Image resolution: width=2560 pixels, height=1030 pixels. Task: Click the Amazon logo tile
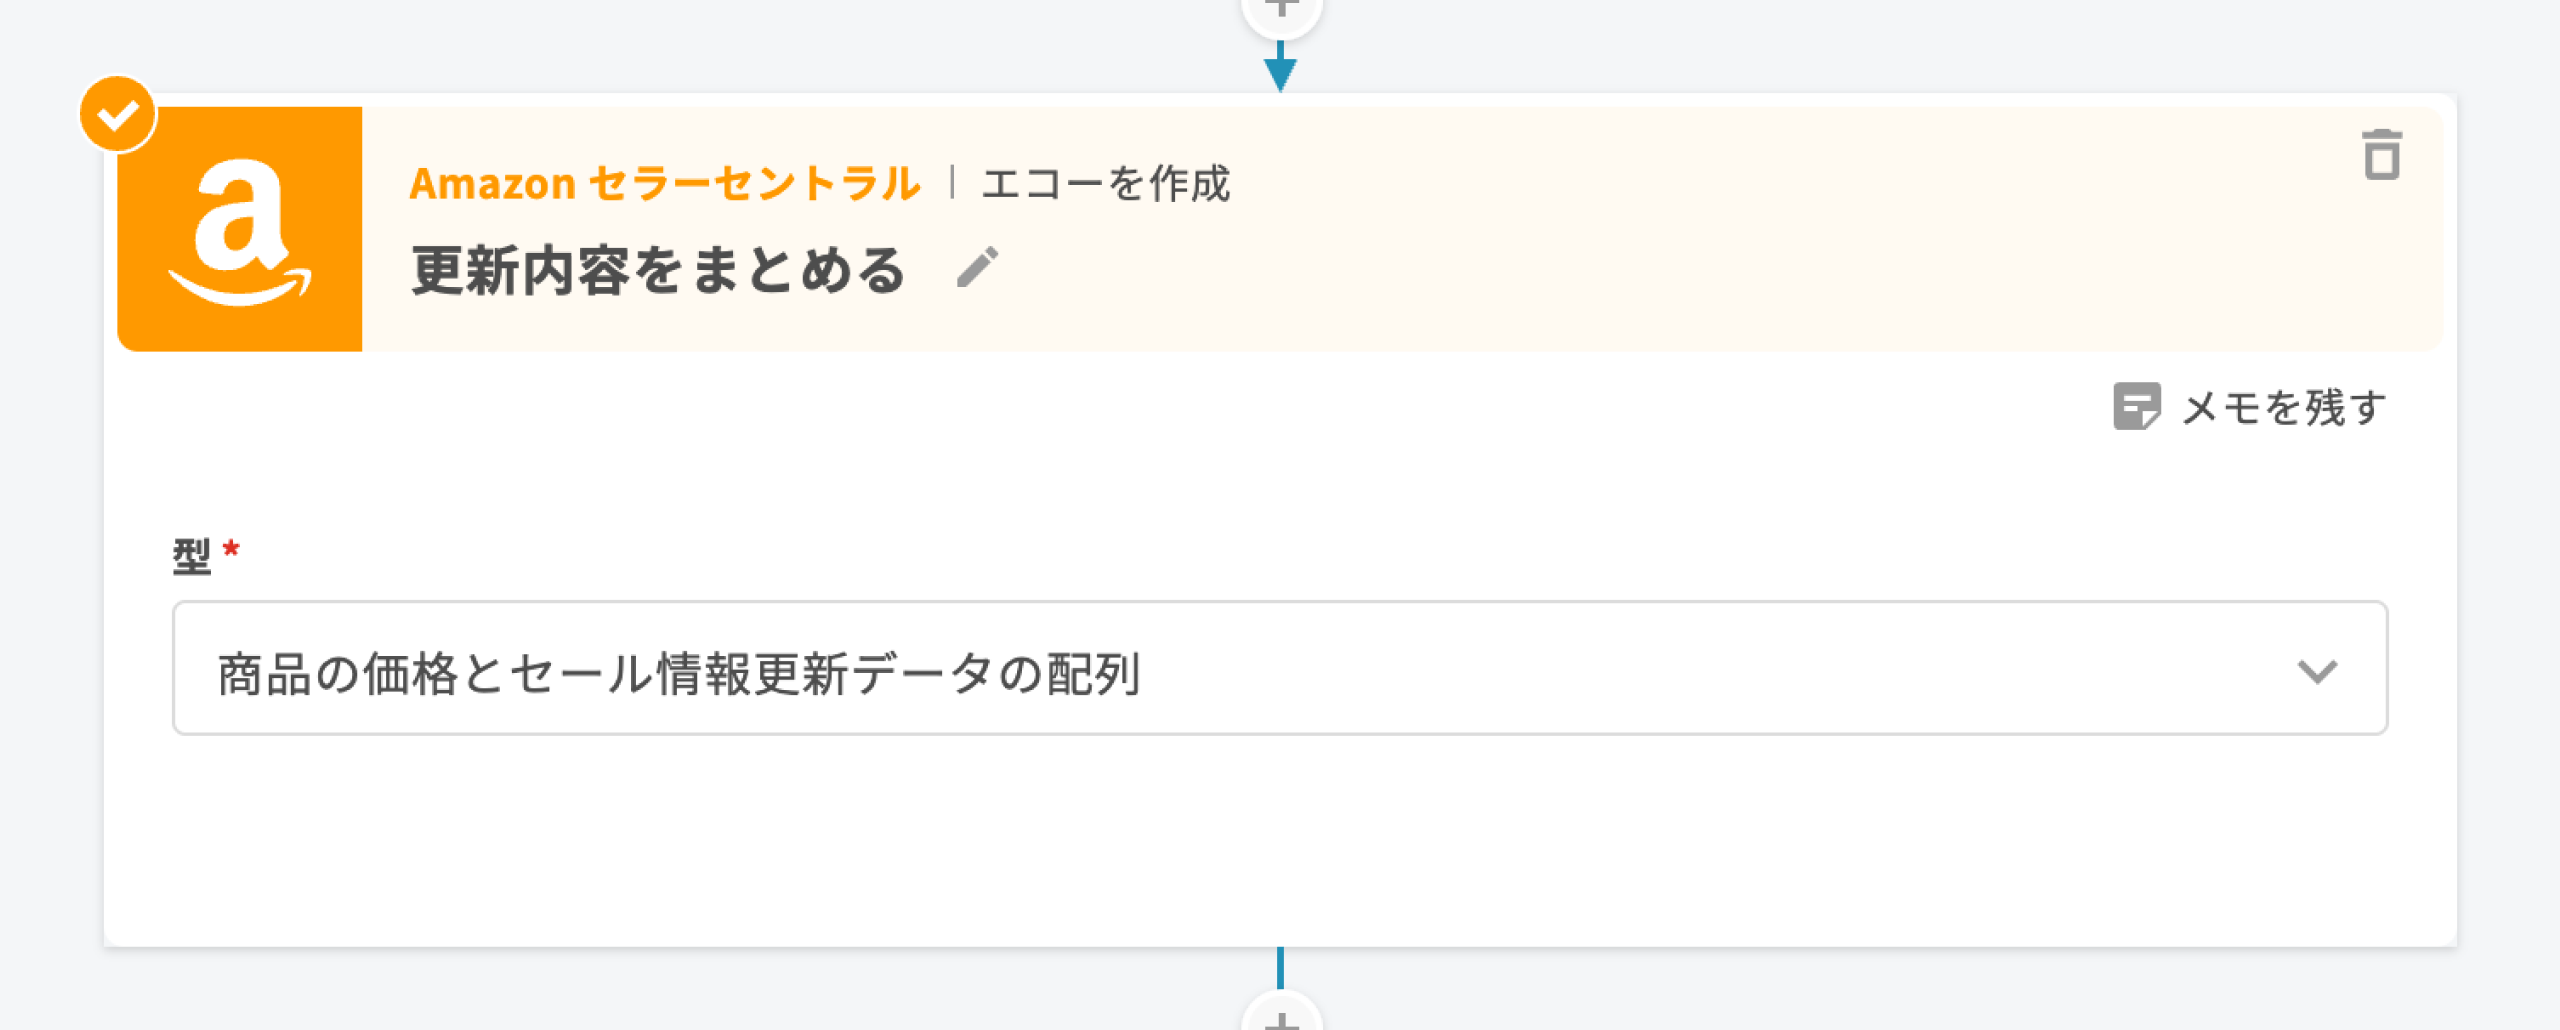240,229
